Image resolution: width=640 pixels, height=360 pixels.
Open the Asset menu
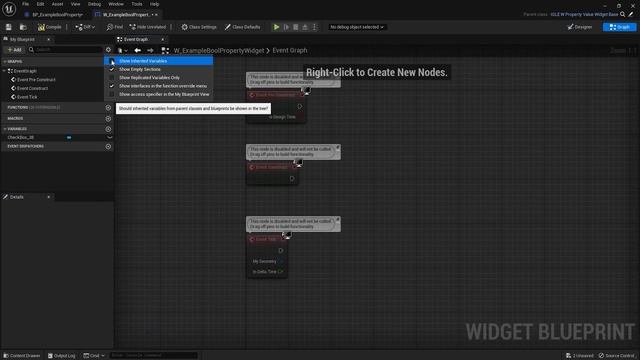tap(57, 4)
